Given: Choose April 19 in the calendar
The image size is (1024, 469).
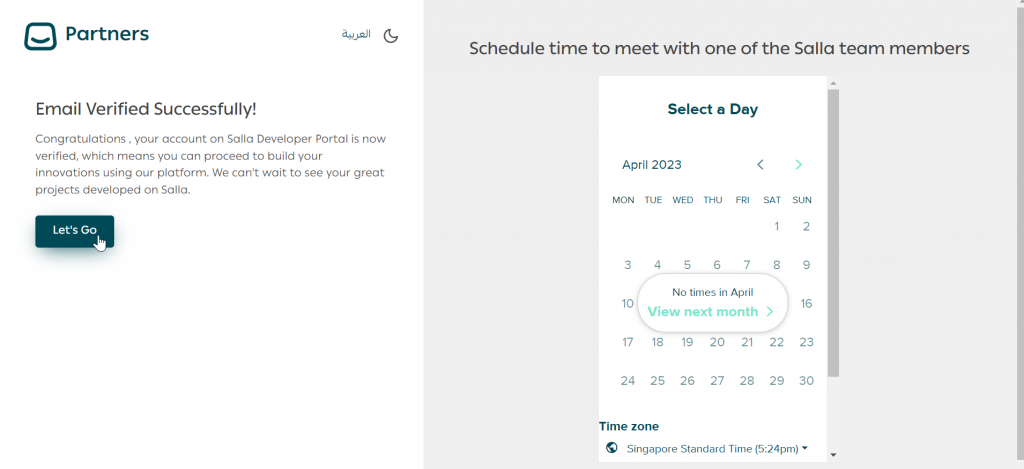Looking at the screenshot, I should [x=687, y=342].
